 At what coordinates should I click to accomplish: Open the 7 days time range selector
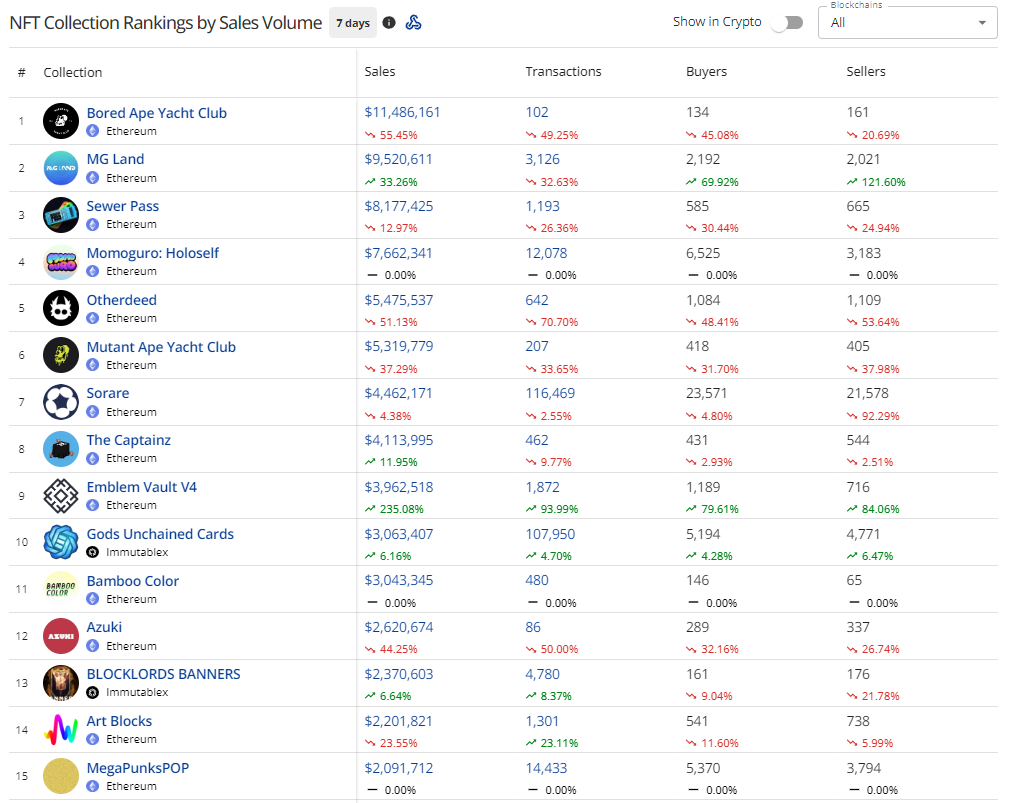point(352,23)
